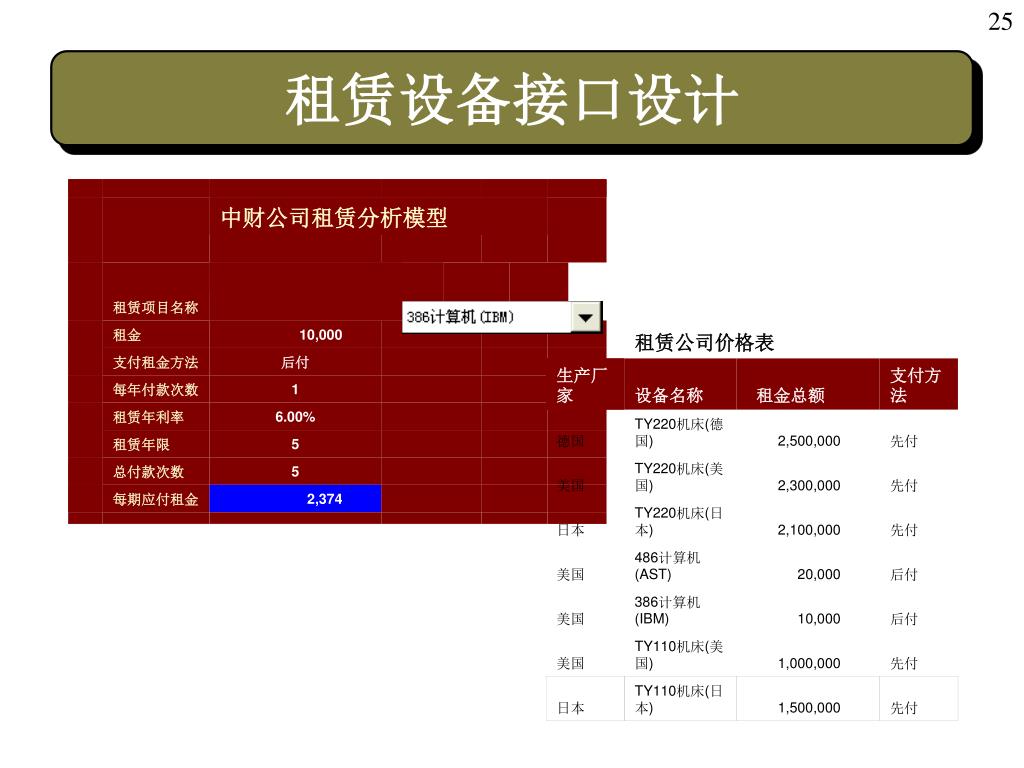The height and width of the screenshot is (768, 1024).
Task: Click 后付 in the 486计算机(AST) row
Action: [904, 575]
